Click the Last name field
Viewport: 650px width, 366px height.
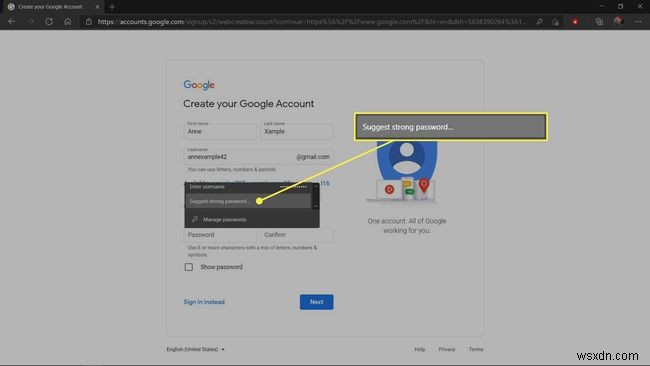click(x=297, y=130)
